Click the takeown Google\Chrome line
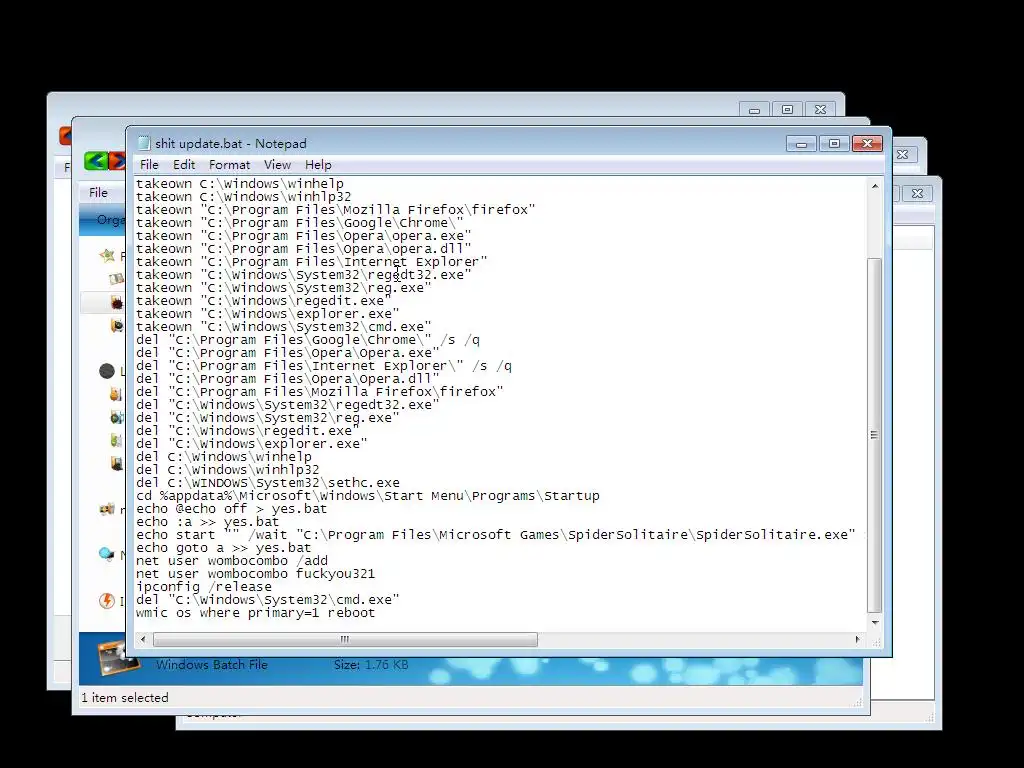 (300, 223)
